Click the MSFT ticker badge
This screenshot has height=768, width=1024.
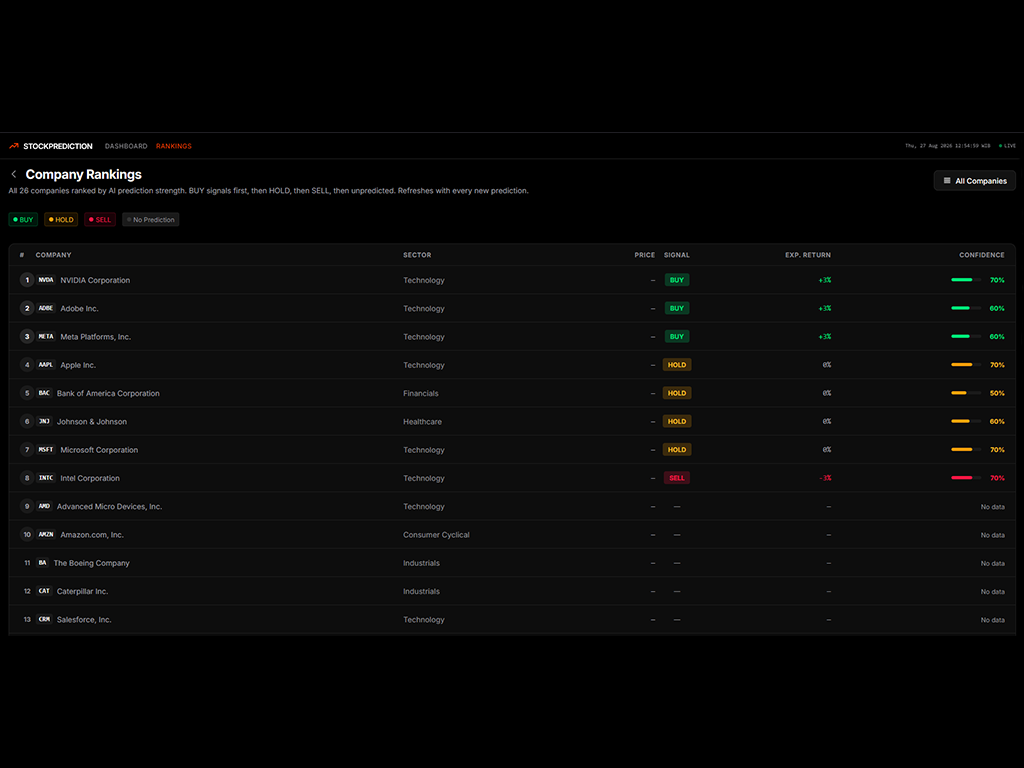coord(46,450)
